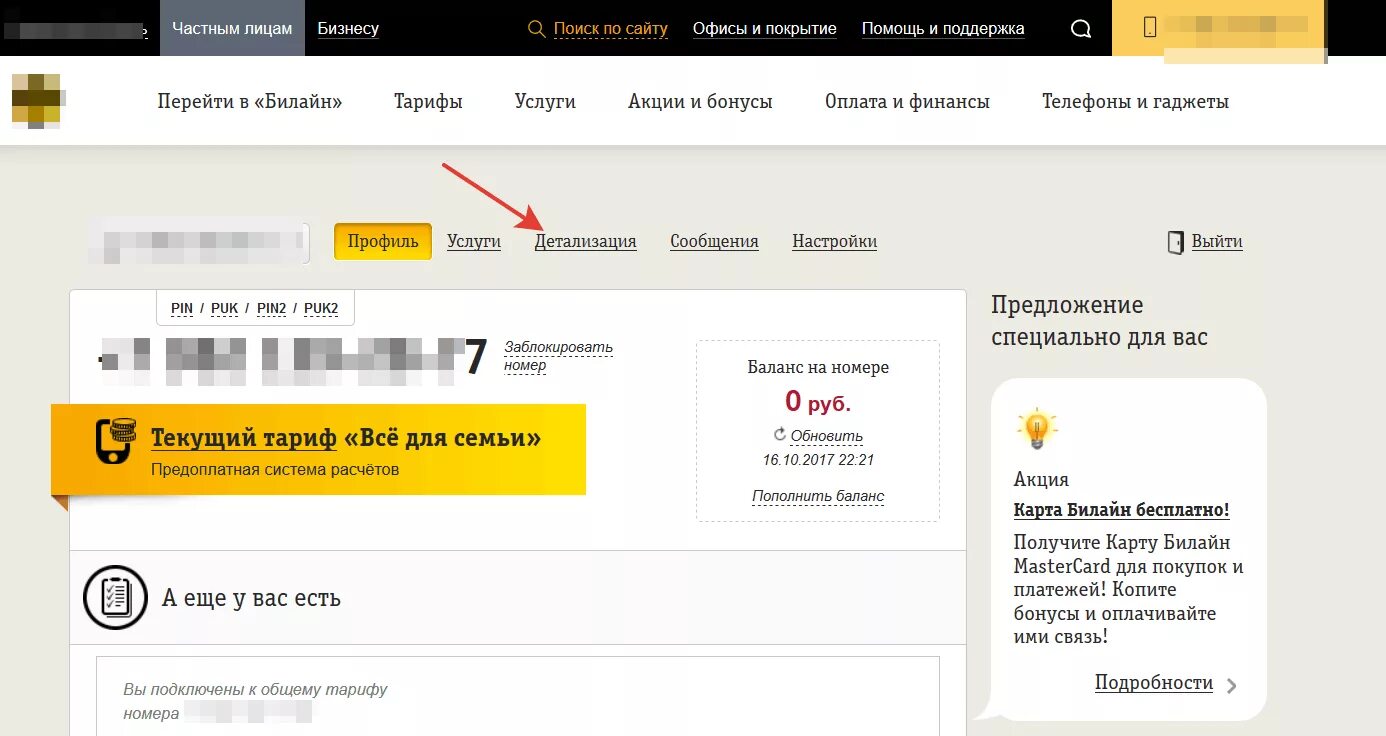Image resolution: width=1386 pixels, height=736 pixels.
Task: Click the date 16.10.2017 22:21
Action: (x=818, y=460)
